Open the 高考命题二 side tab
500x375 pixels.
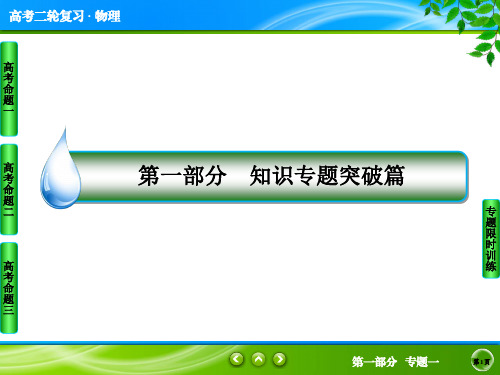pos(9,189)
